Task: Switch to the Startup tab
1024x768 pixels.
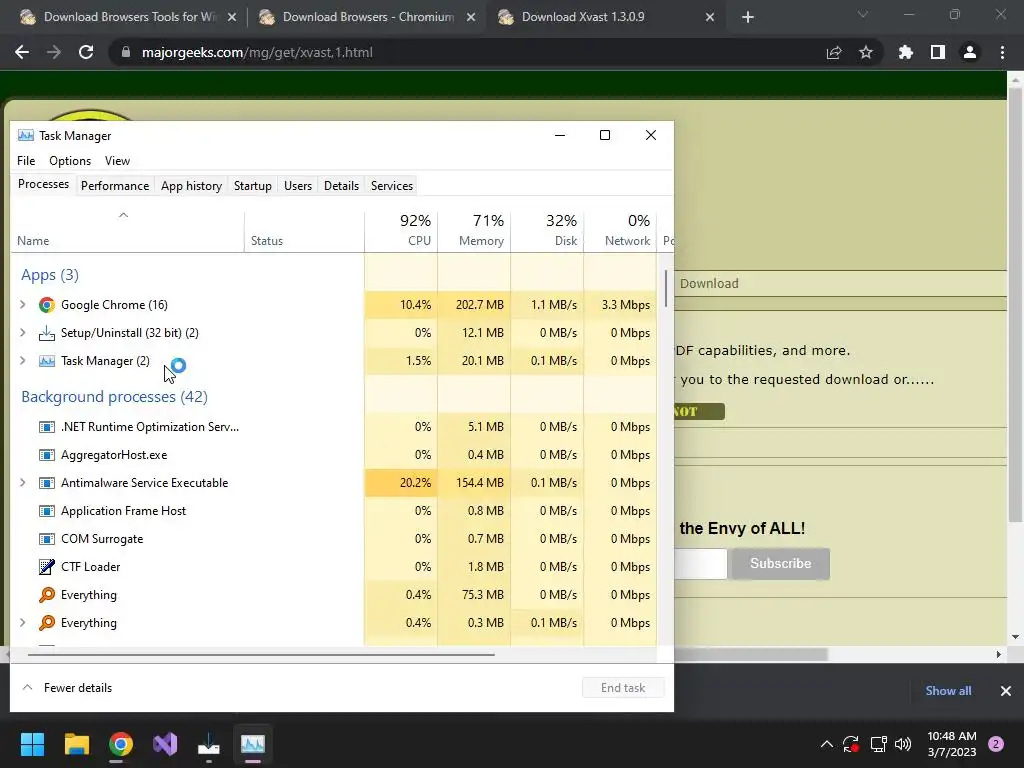Action: pos(253,186)
